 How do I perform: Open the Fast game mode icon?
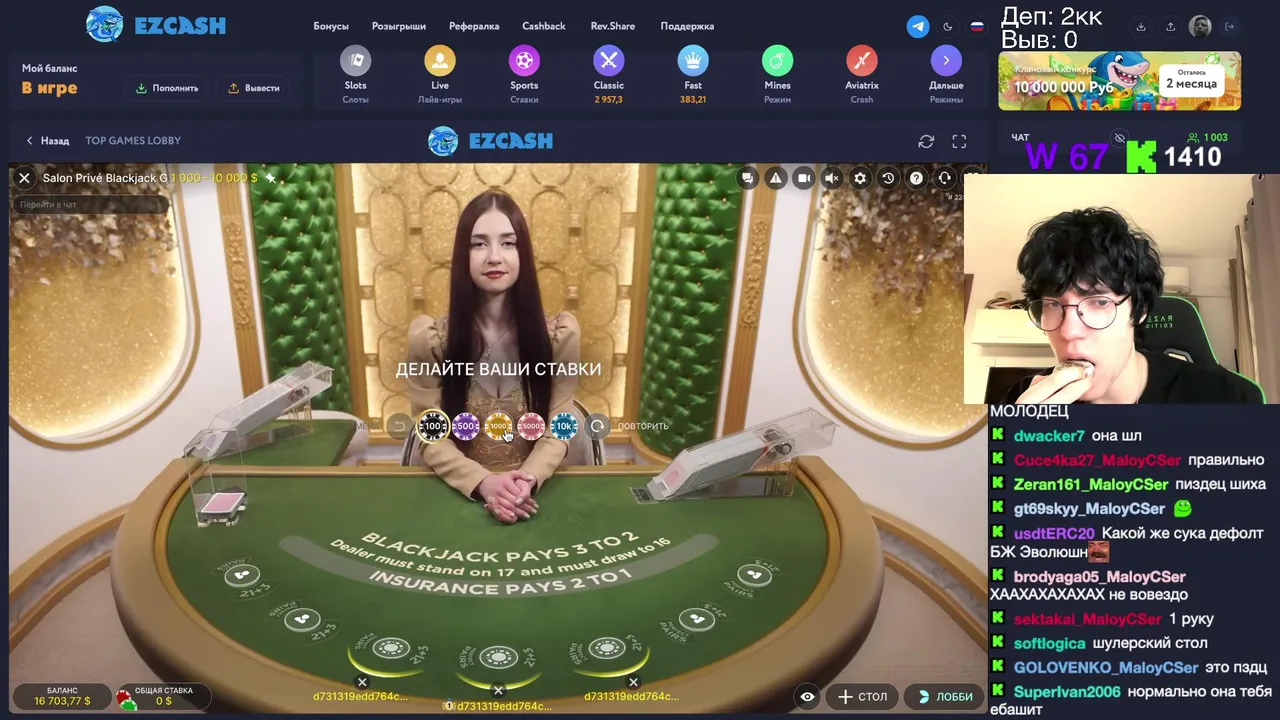click(x=693, y=61)
